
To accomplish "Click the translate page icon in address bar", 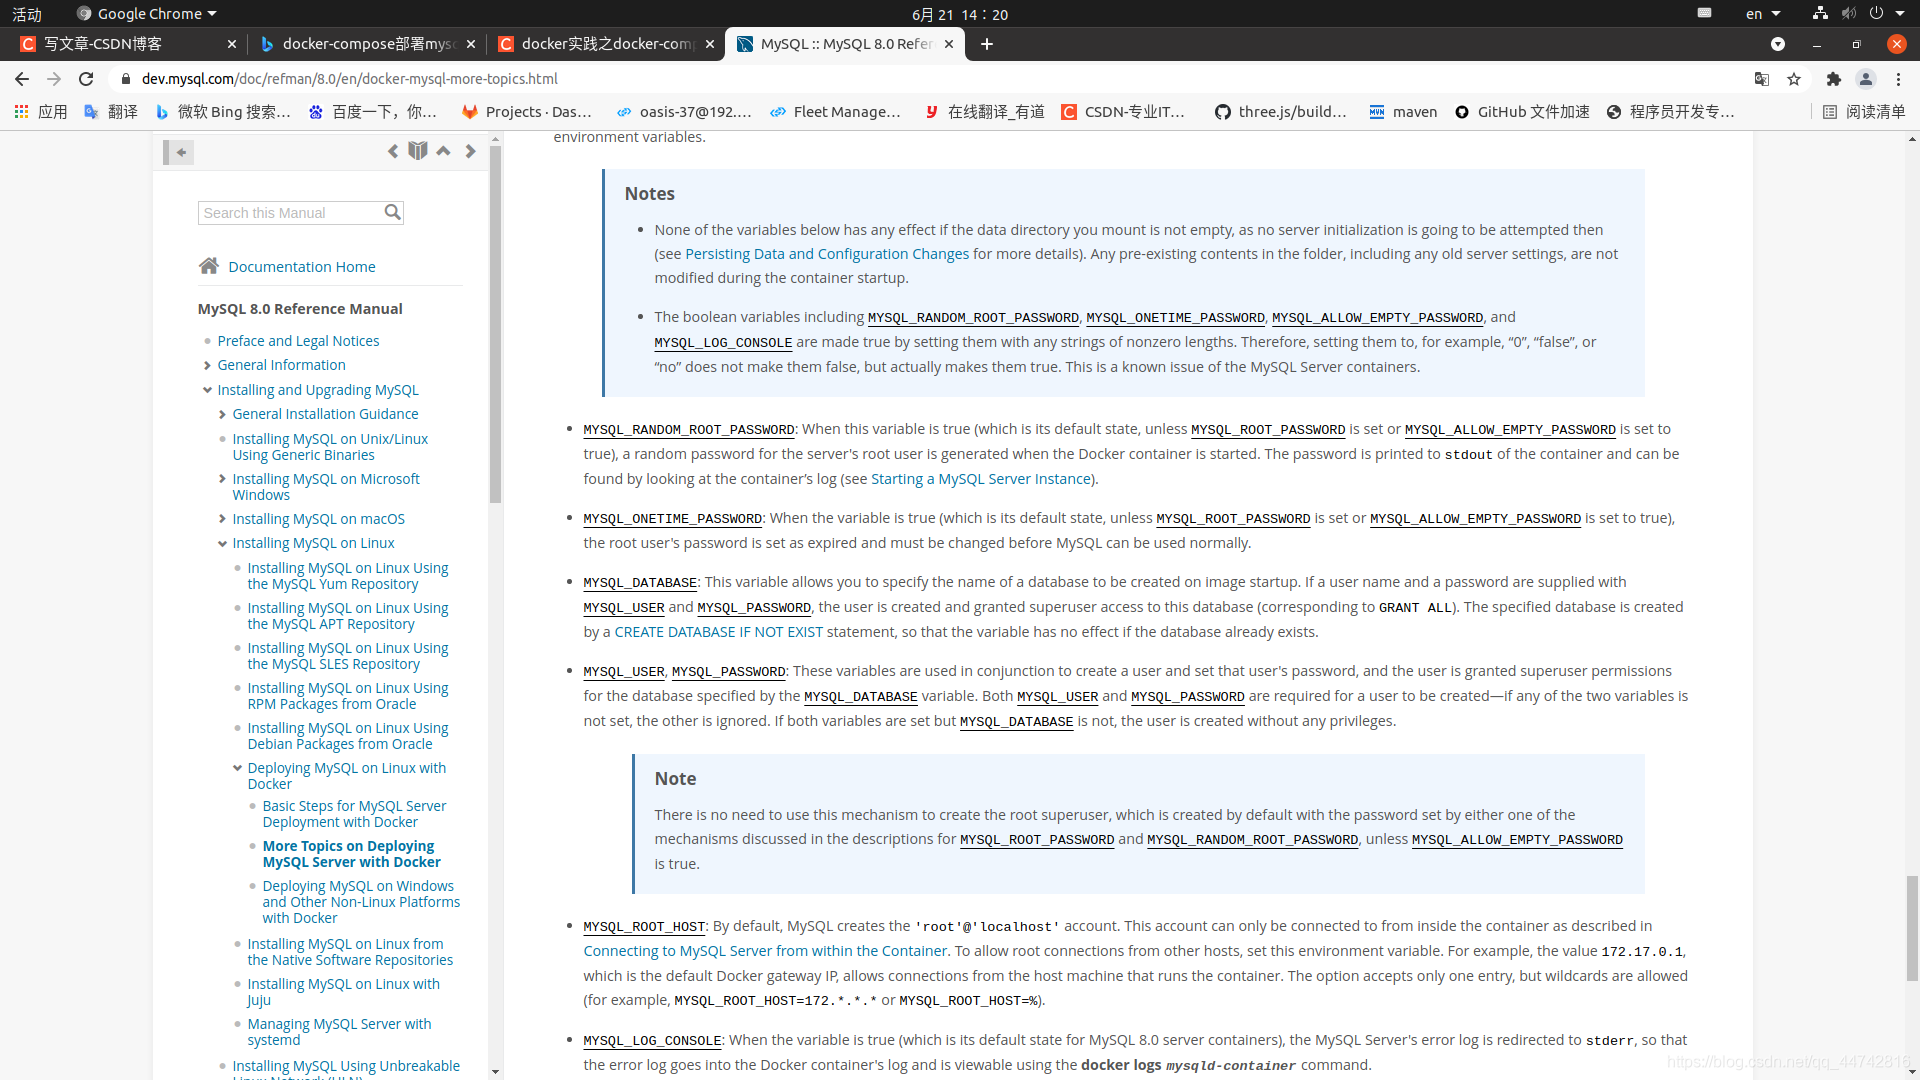I will (x=1762, y=79).
